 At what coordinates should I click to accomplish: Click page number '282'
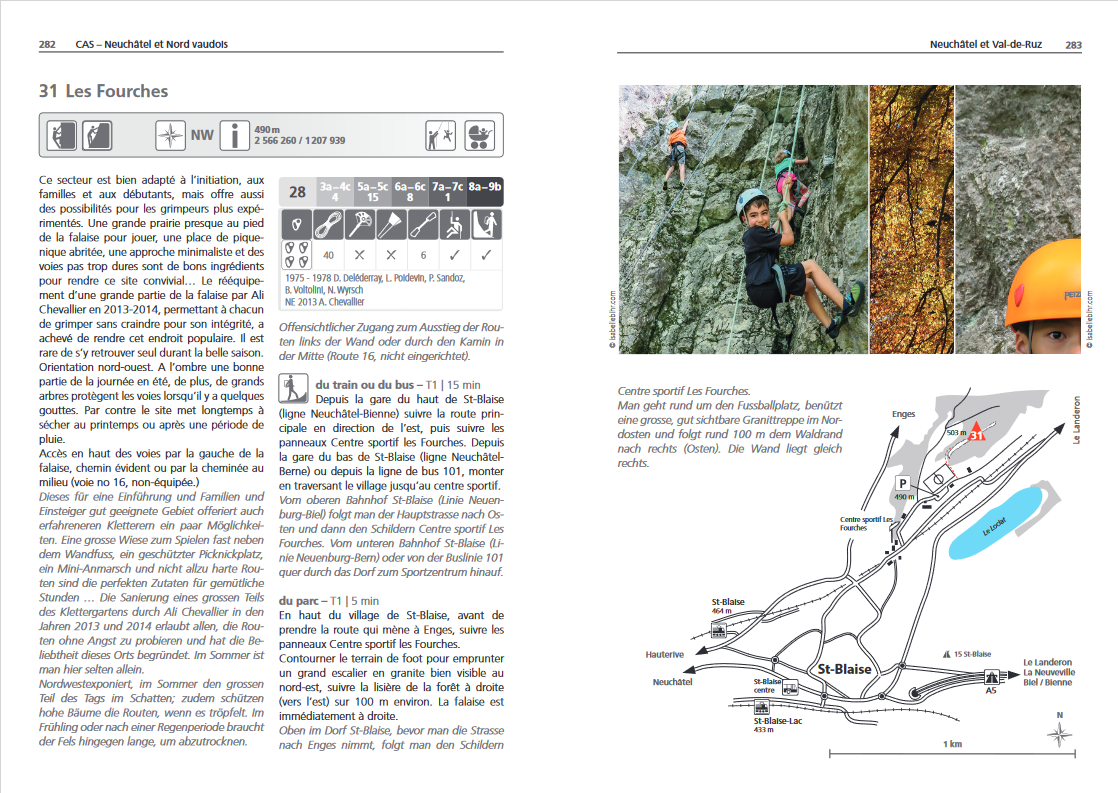coord(47,44)
